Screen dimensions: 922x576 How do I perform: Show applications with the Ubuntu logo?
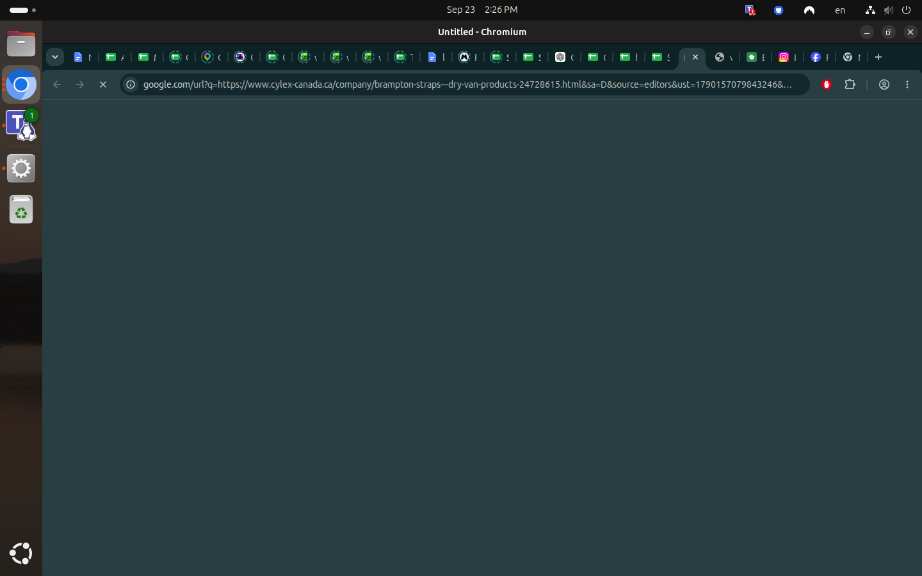click(x=21, y=553)
